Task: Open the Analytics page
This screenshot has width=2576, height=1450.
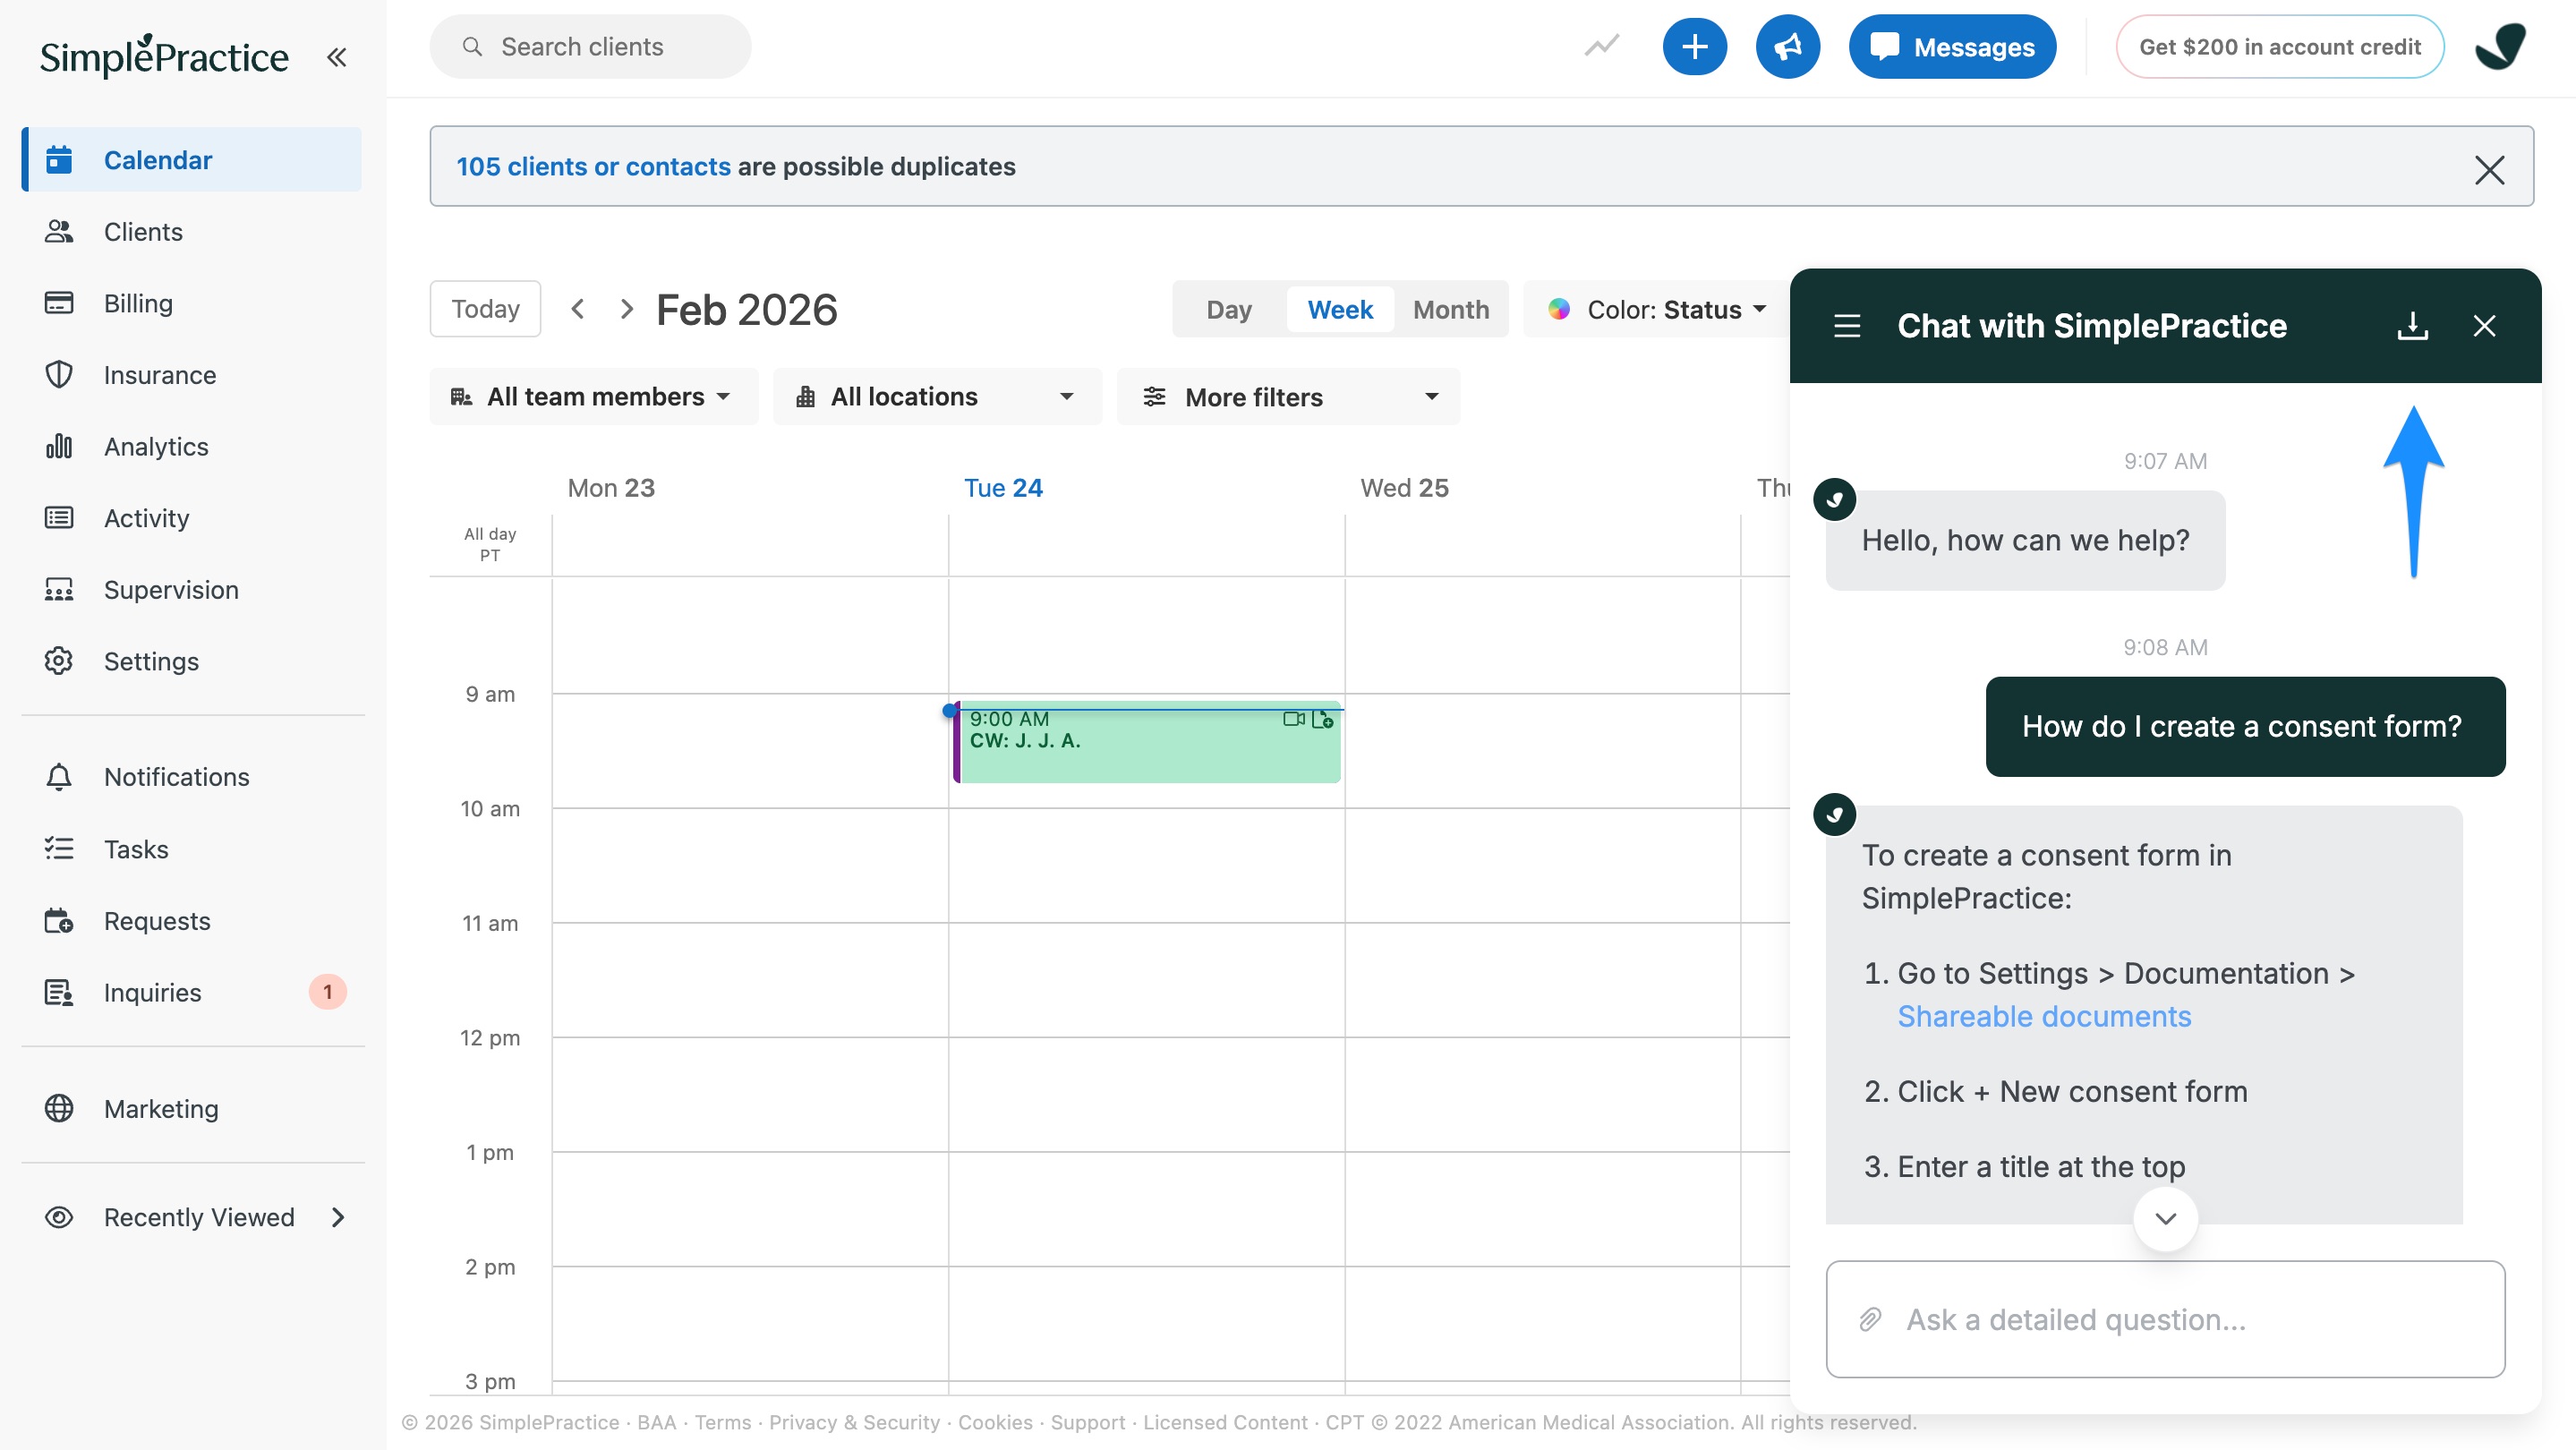Action: [192, 446]
